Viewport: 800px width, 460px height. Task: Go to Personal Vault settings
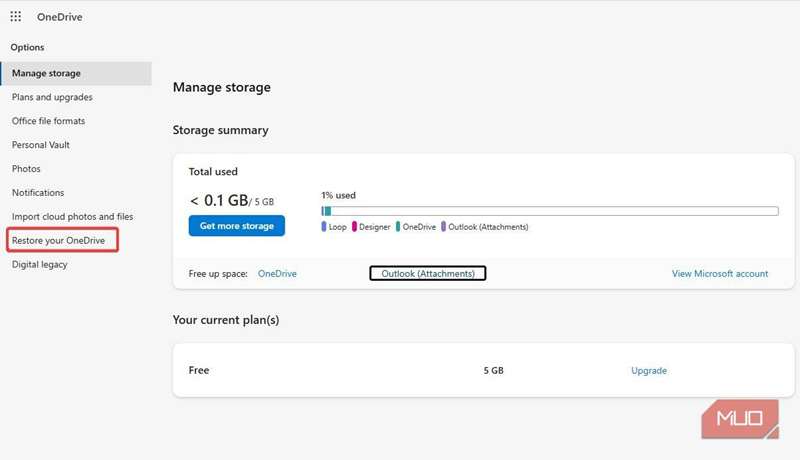(41, 145)
